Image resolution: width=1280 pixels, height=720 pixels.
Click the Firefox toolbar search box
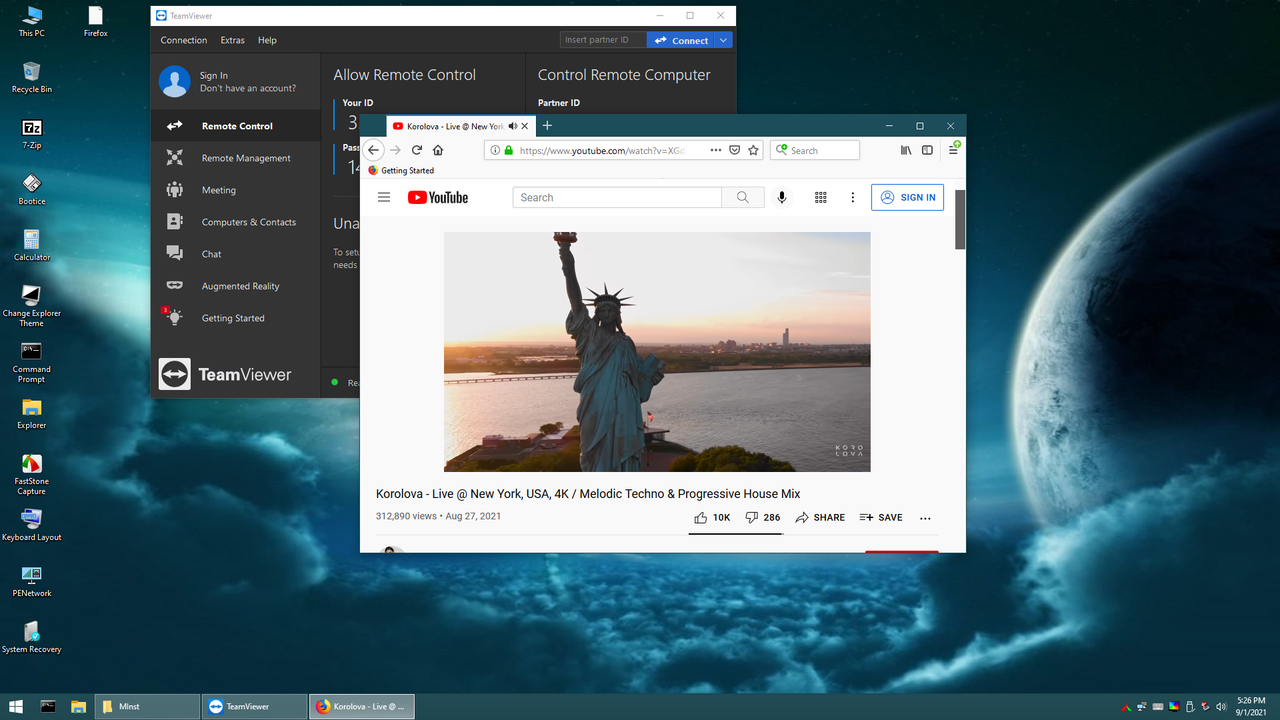(815, 150)
